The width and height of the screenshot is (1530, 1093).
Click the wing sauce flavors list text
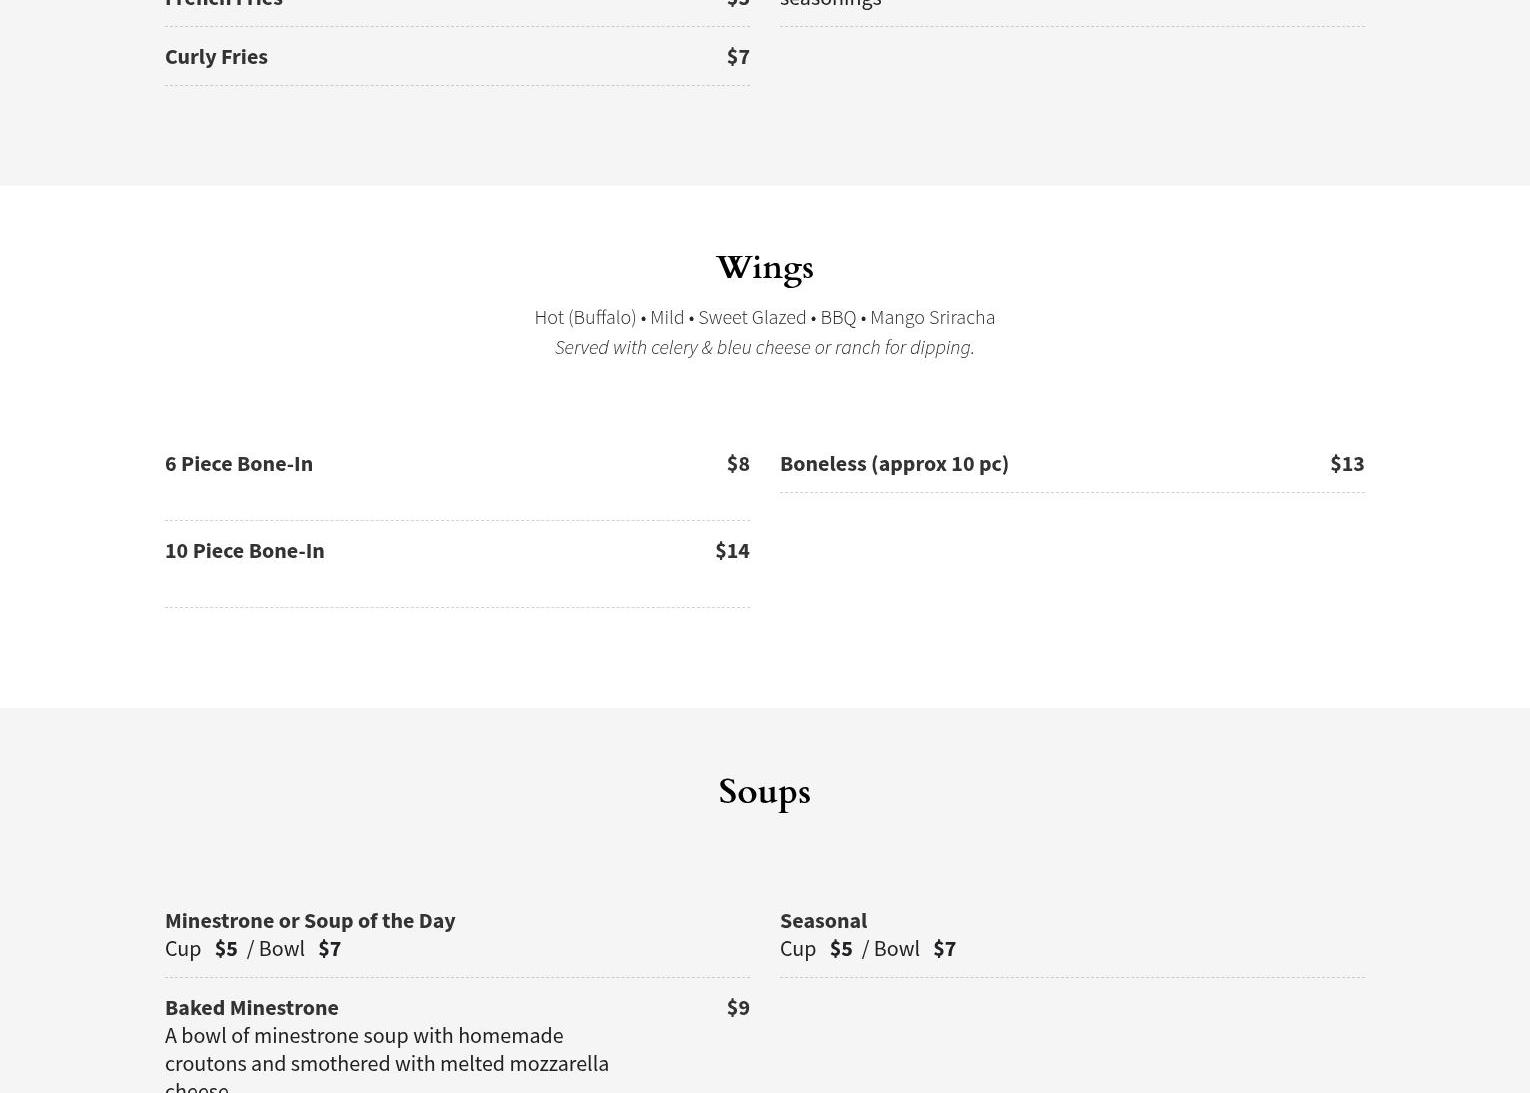pyautogui.click(x=764, y=317)
